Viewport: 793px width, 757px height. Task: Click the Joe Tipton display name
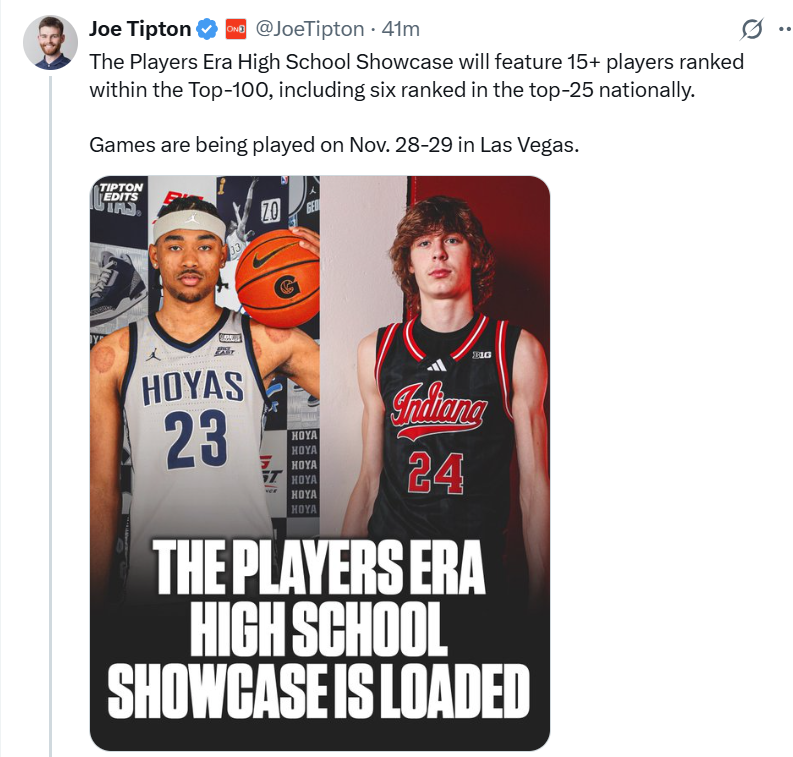pos(139,29)
